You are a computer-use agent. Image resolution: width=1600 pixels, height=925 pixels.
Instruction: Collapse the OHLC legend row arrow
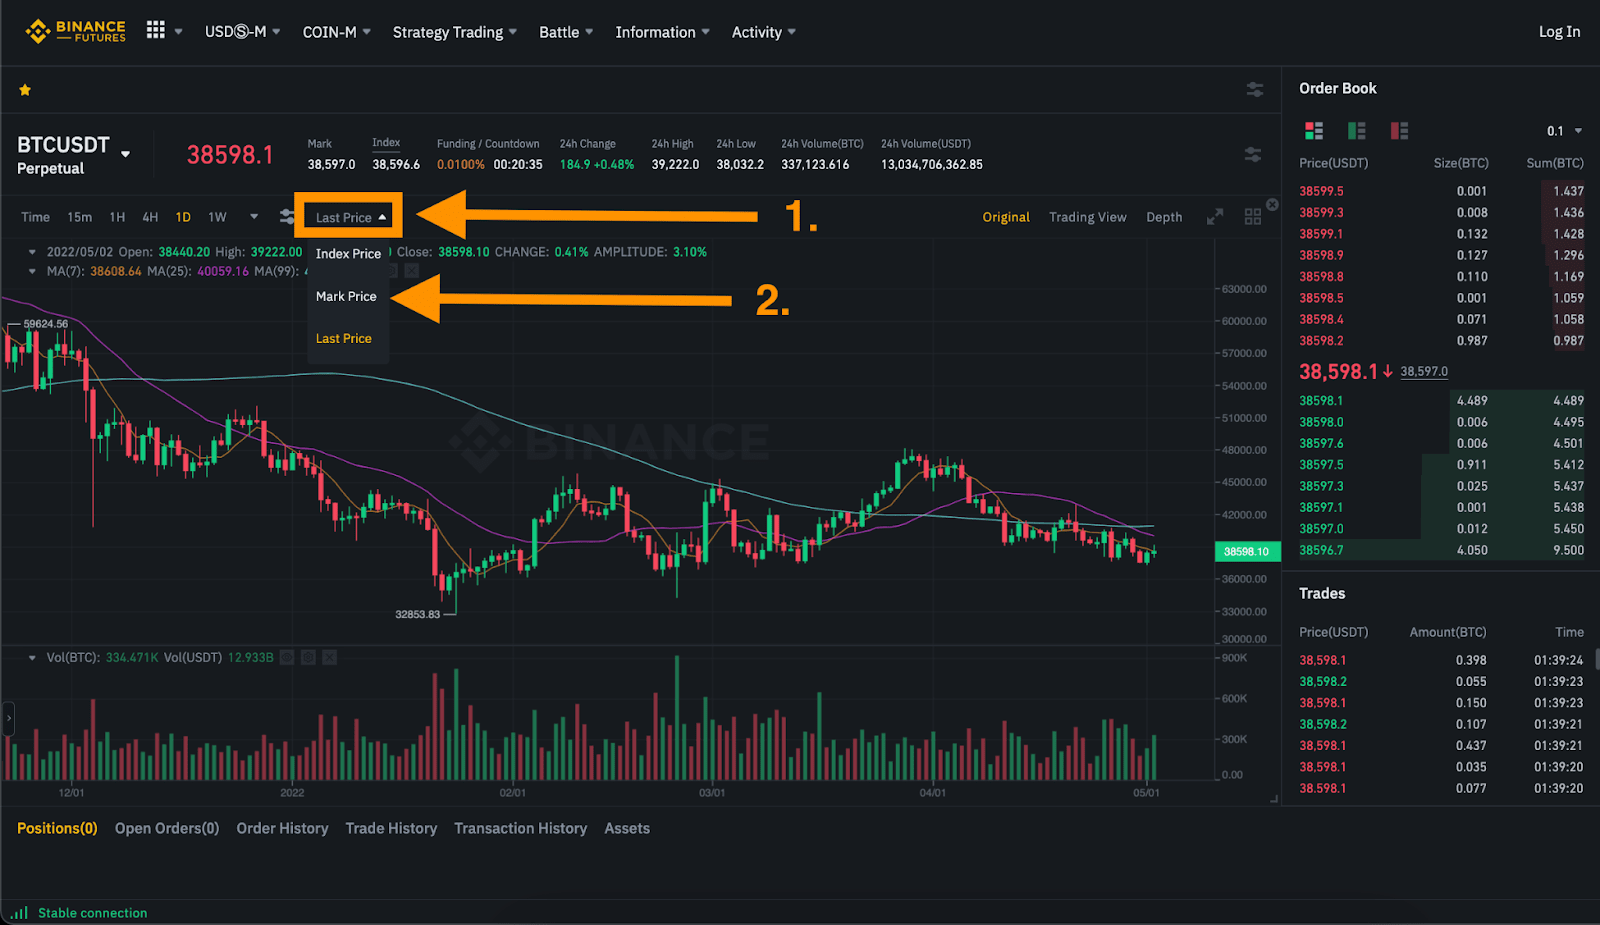click(x=32, y=252)
